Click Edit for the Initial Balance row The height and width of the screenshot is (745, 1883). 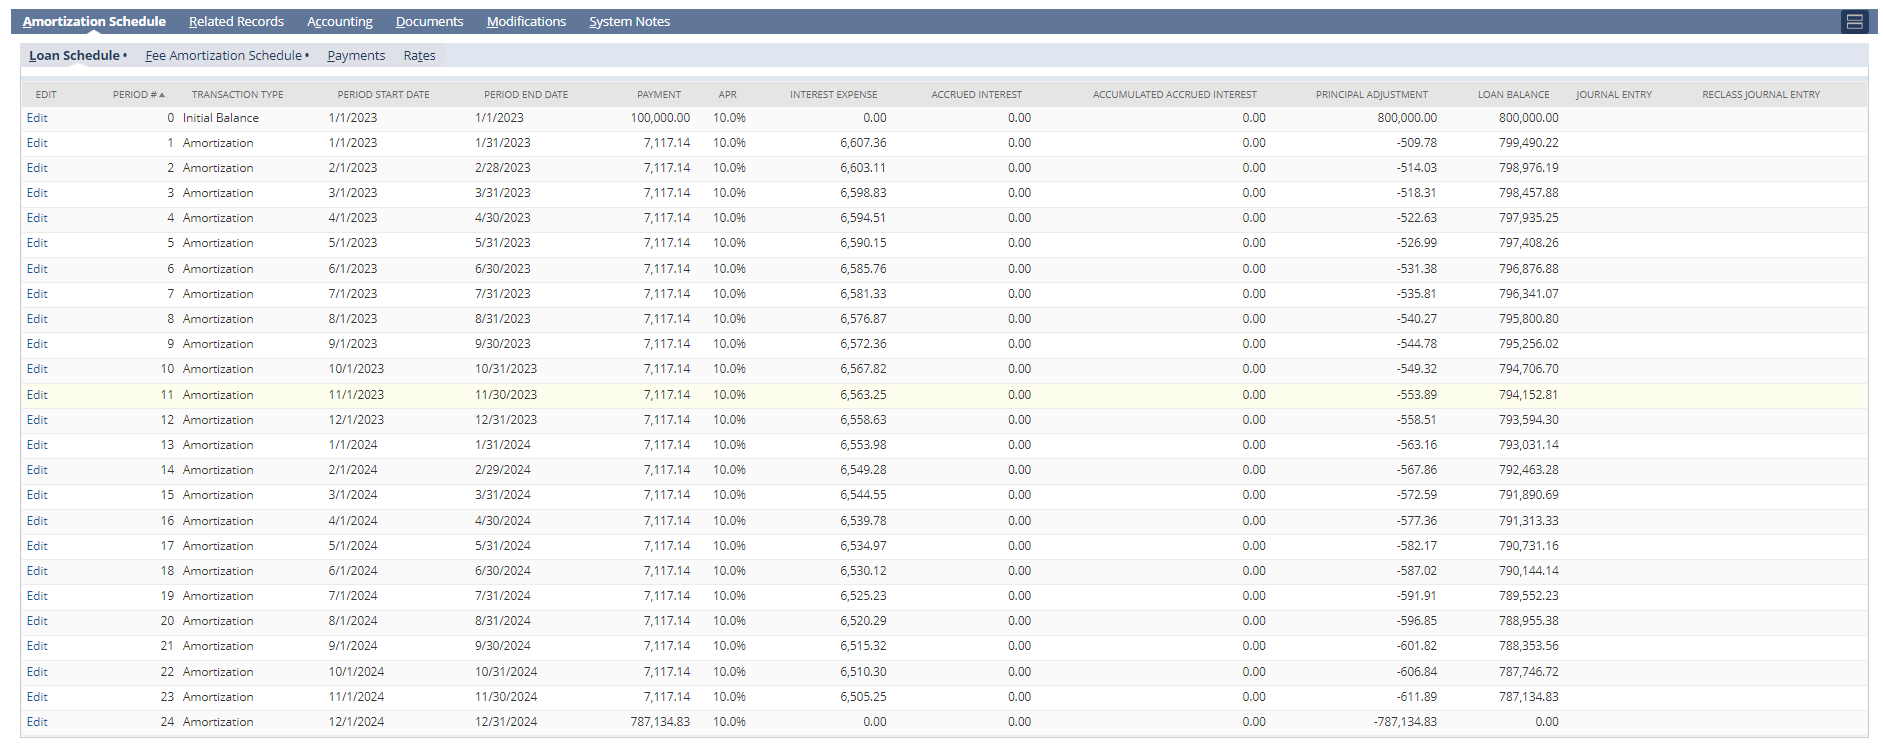click(37, 118)
